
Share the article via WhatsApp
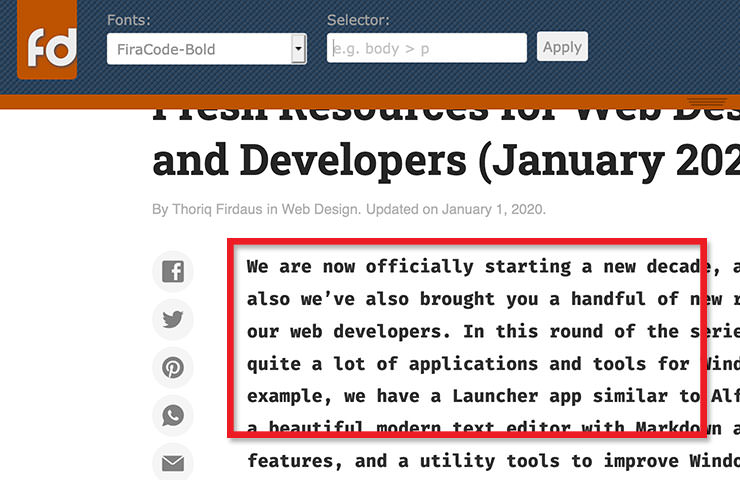pyautogui.click(x=173, y=415)
